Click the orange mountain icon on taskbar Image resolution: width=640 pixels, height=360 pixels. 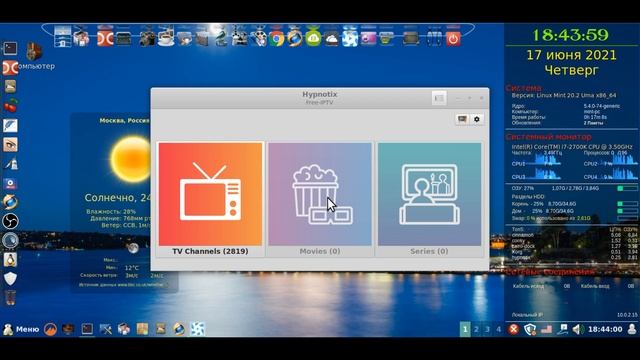click(x=50, y=329)
